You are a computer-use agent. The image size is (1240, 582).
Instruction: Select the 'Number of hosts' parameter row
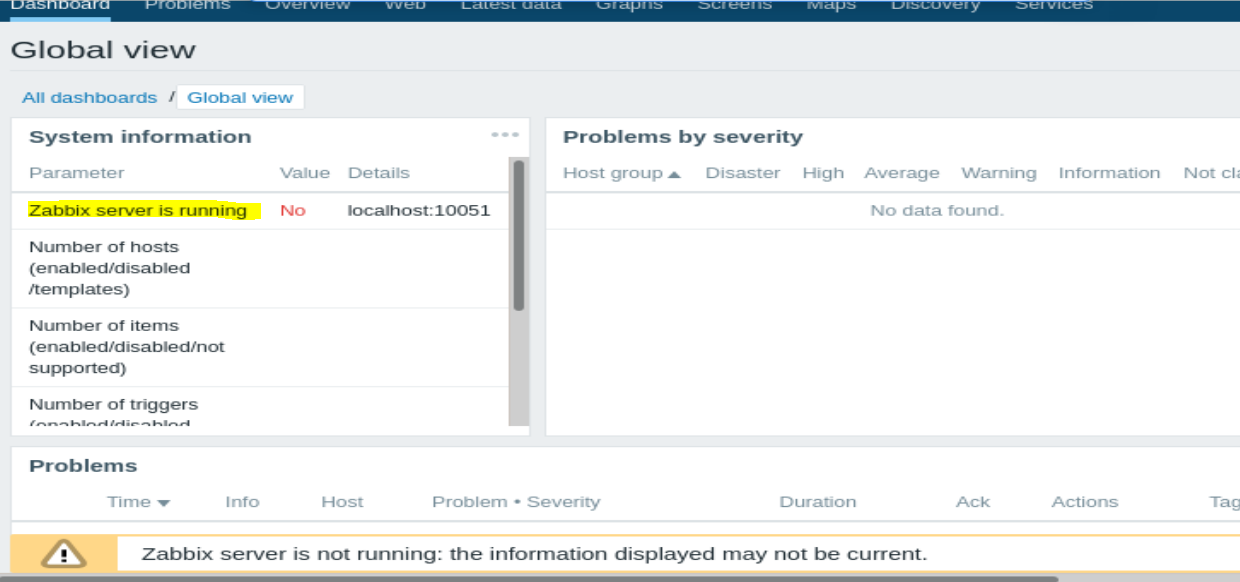pyautogui.click(x=260, y=268)
